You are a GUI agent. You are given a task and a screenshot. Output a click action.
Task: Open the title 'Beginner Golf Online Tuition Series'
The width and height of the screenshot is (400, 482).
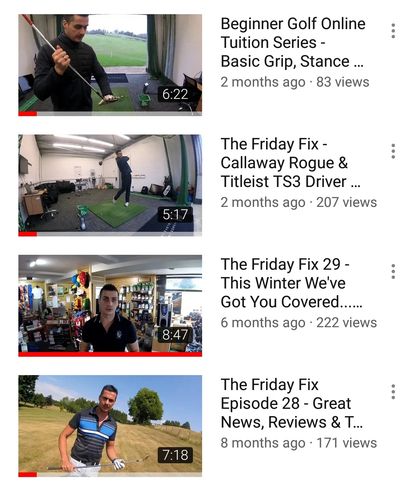(x=293, y=42)
